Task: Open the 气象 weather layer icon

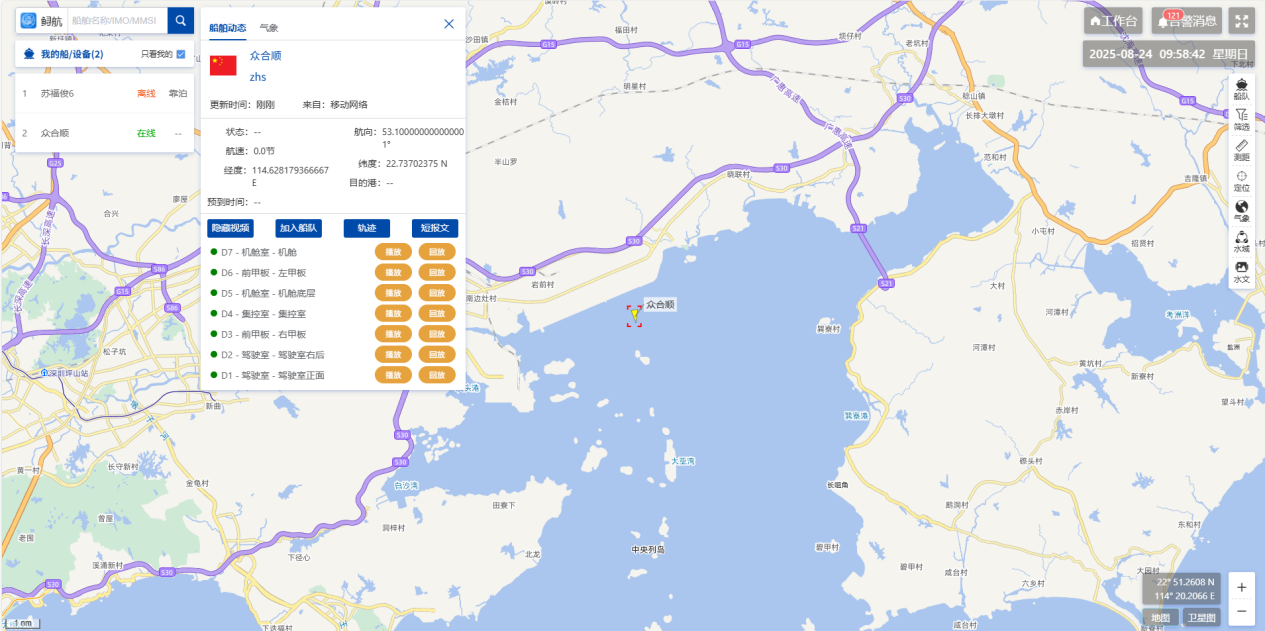Action: (x=1241, y=211)
